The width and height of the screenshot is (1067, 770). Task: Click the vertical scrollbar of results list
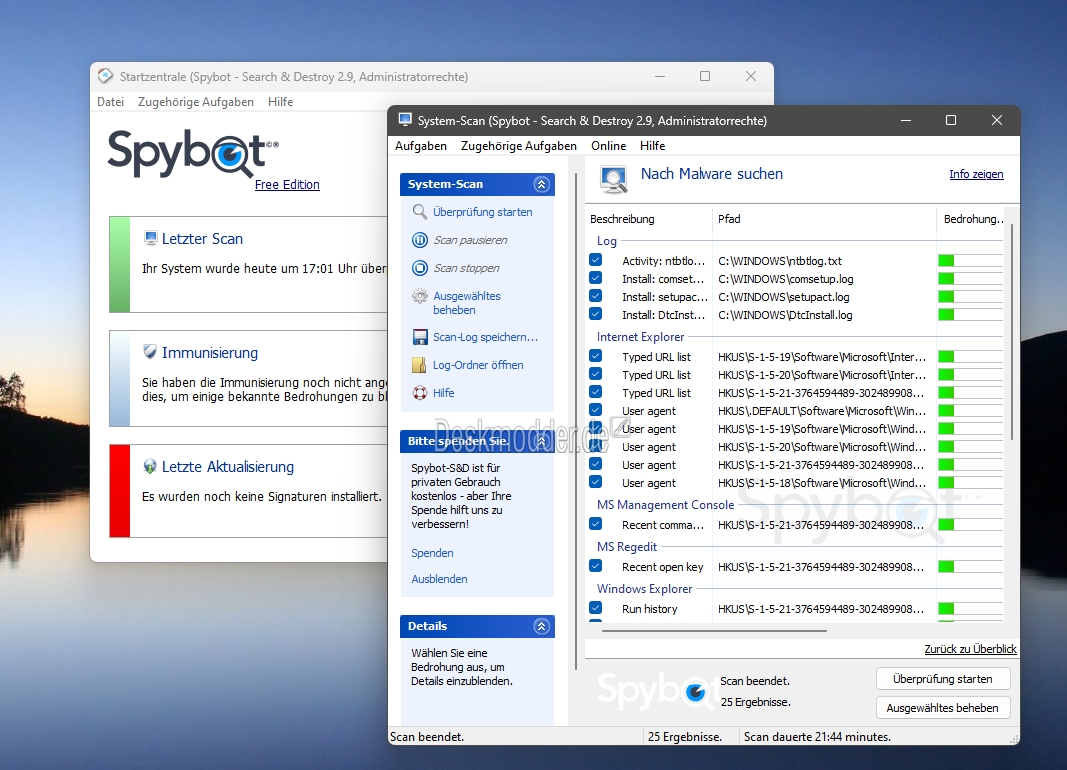(x=1012, y=331)
